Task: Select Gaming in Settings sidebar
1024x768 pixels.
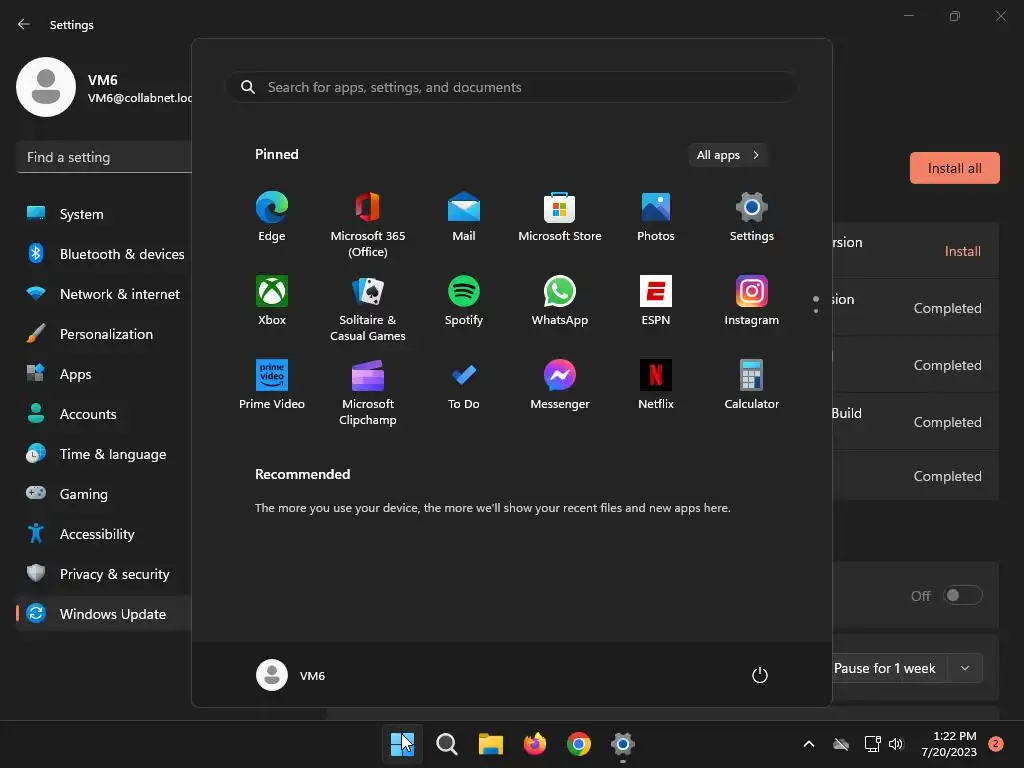Action: (x=104, y=494)
